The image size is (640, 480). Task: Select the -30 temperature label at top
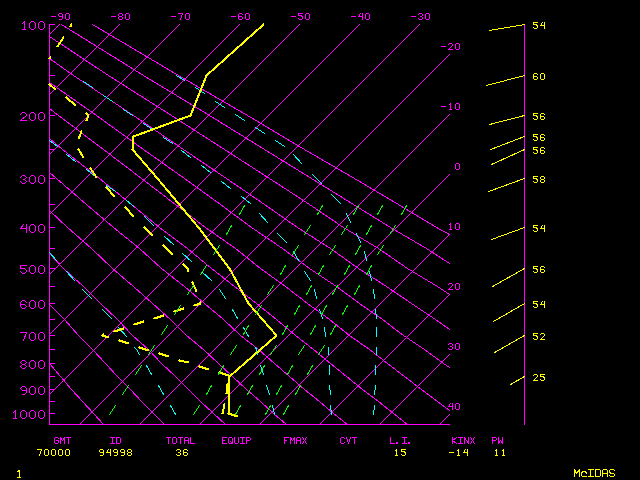point(420,17)
